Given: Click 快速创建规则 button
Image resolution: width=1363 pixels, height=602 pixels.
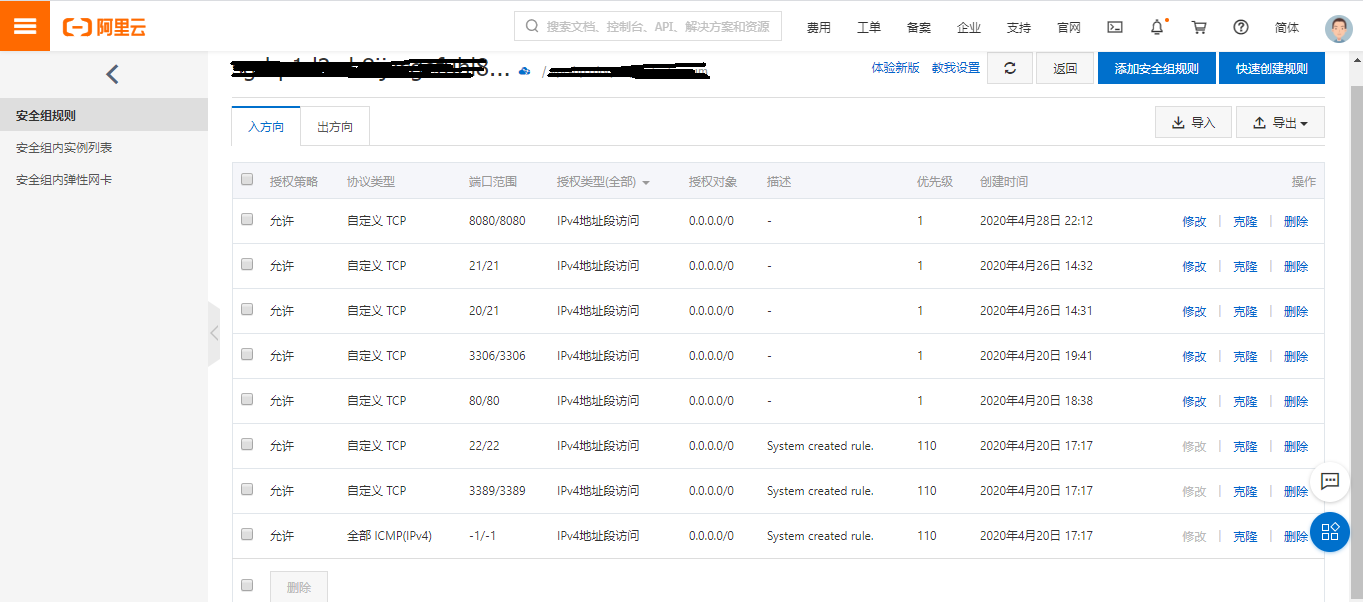Looking at the screenshot, I should coord(1272,68).
